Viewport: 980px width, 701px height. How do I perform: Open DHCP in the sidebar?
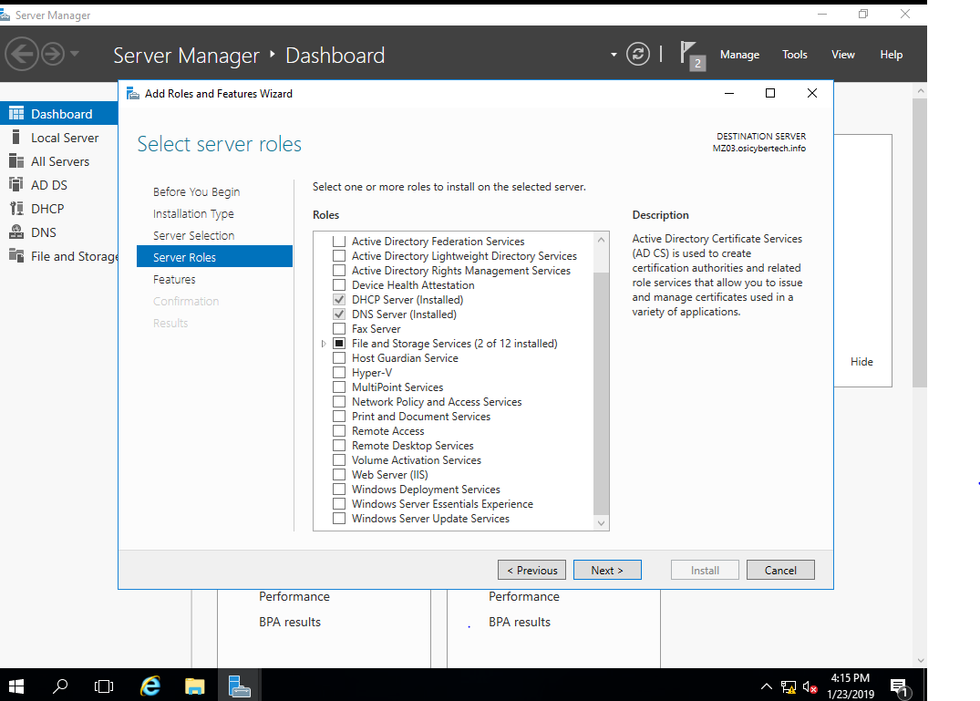[x=59, y=209]
